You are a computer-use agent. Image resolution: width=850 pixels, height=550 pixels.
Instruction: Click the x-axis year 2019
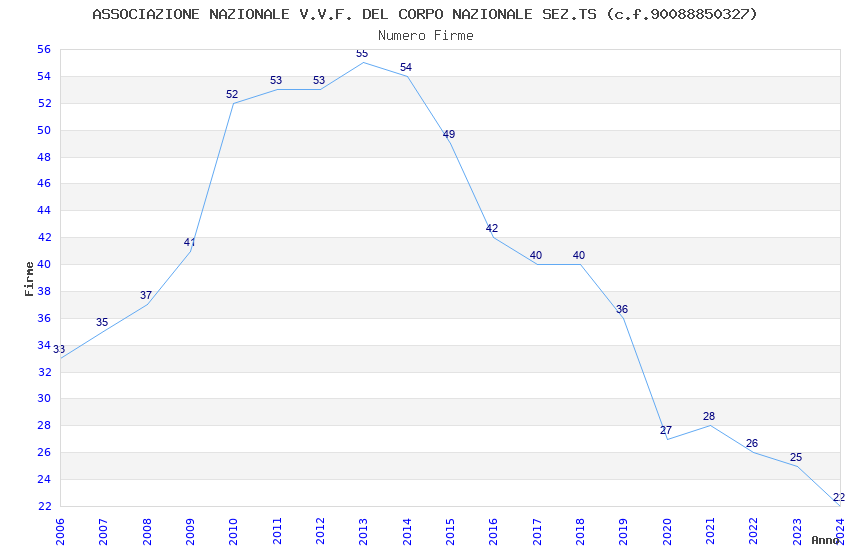623,532
